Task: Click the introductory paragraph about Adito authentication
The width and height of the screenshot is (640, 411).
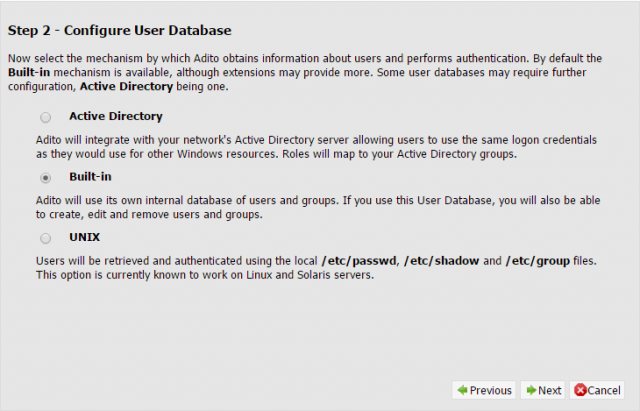Action: (x=305, y=72)
